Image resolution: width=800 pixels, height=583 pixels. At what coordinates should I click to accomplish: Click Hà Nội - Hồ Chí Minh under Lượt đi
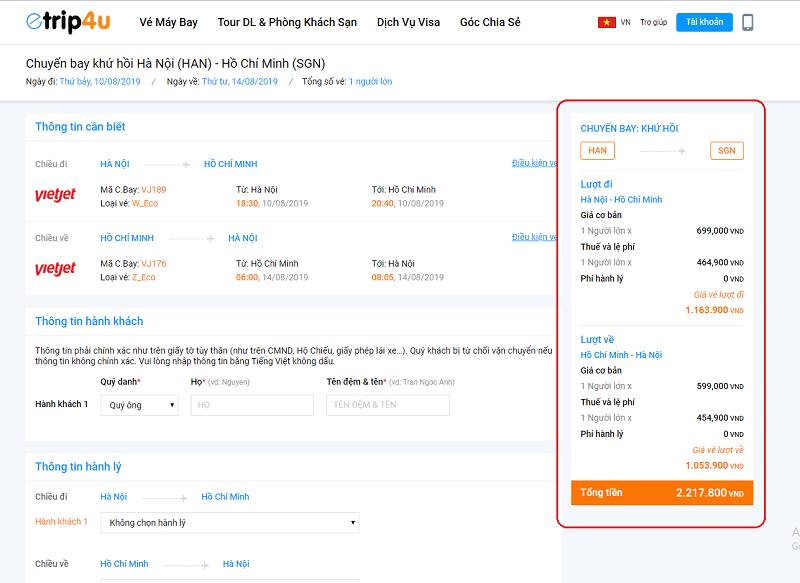[621, 200]
